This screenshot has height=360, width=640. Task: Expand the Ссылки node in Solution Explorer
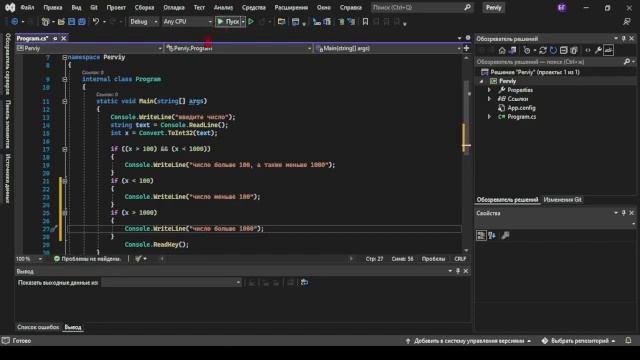point(489,99)
